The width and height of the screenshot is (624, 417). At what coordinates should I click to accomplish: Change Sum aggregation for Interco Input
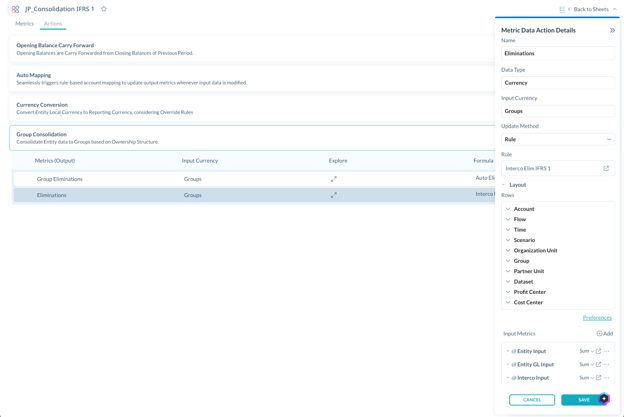tap(586, 378)
